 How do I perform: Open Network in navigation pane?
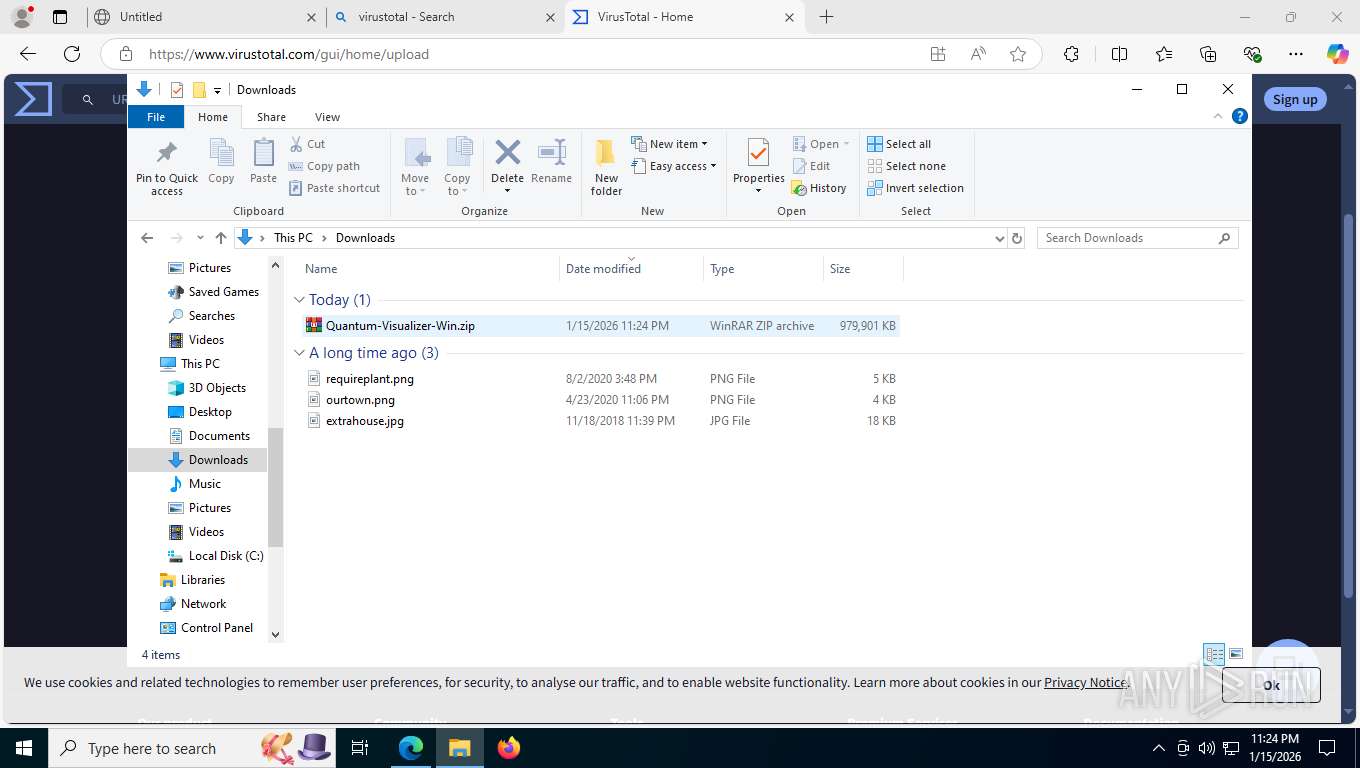click(x=193, y=604)
